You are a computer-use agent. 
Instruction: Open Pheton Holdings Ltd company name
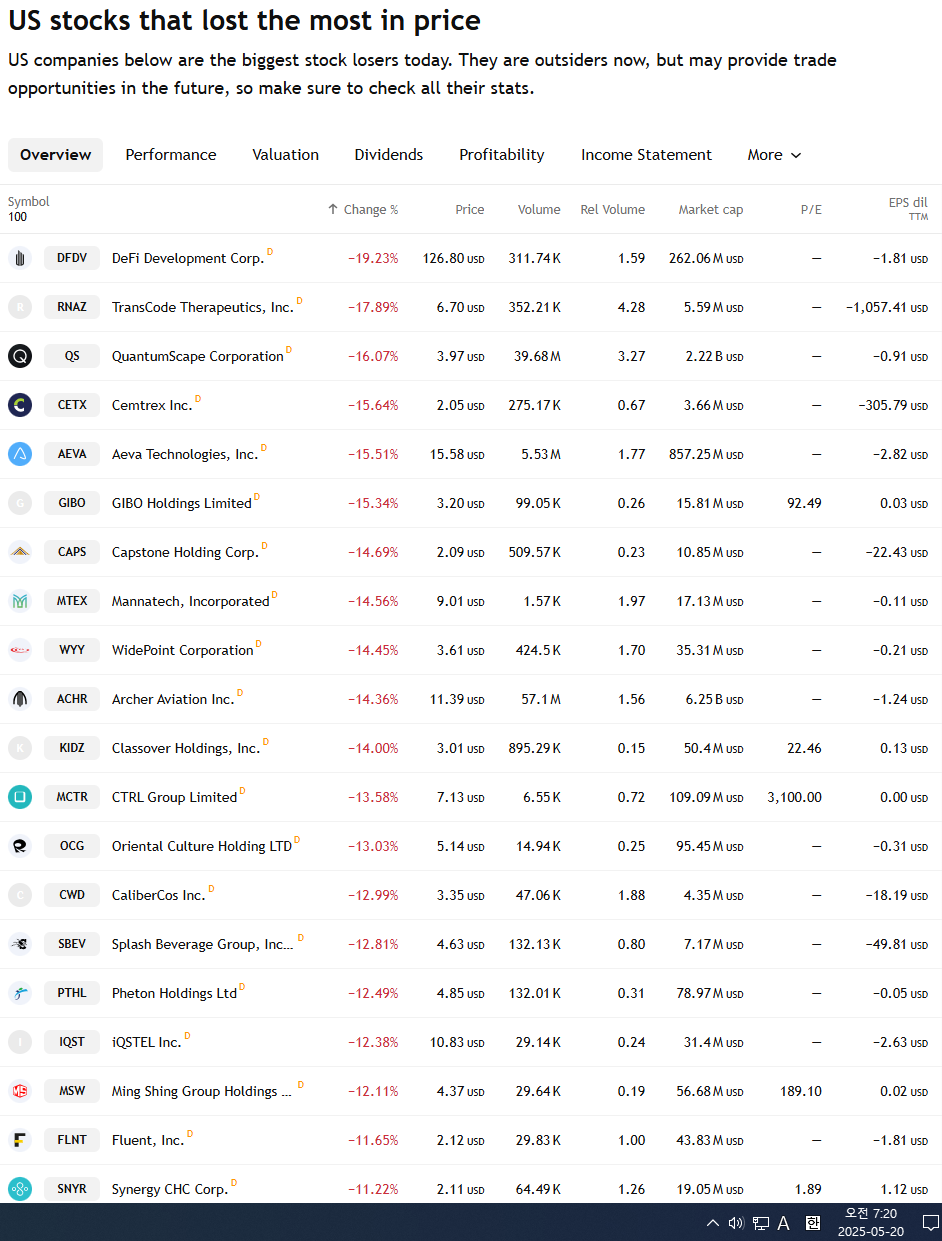click(x=175, y=993)
